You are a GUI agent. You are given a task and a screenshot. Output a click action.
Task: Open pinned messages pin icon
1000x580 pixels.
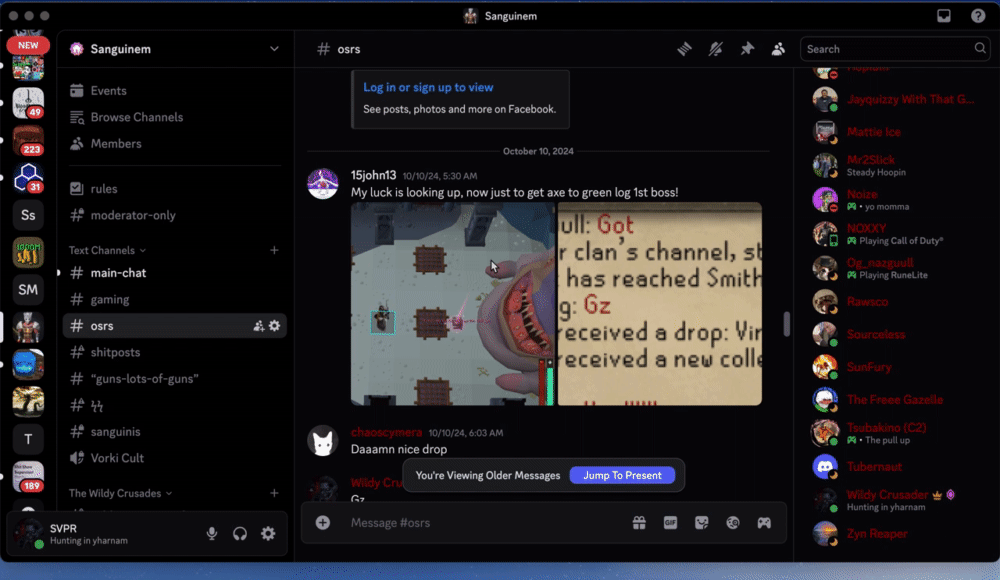point(747,49)
